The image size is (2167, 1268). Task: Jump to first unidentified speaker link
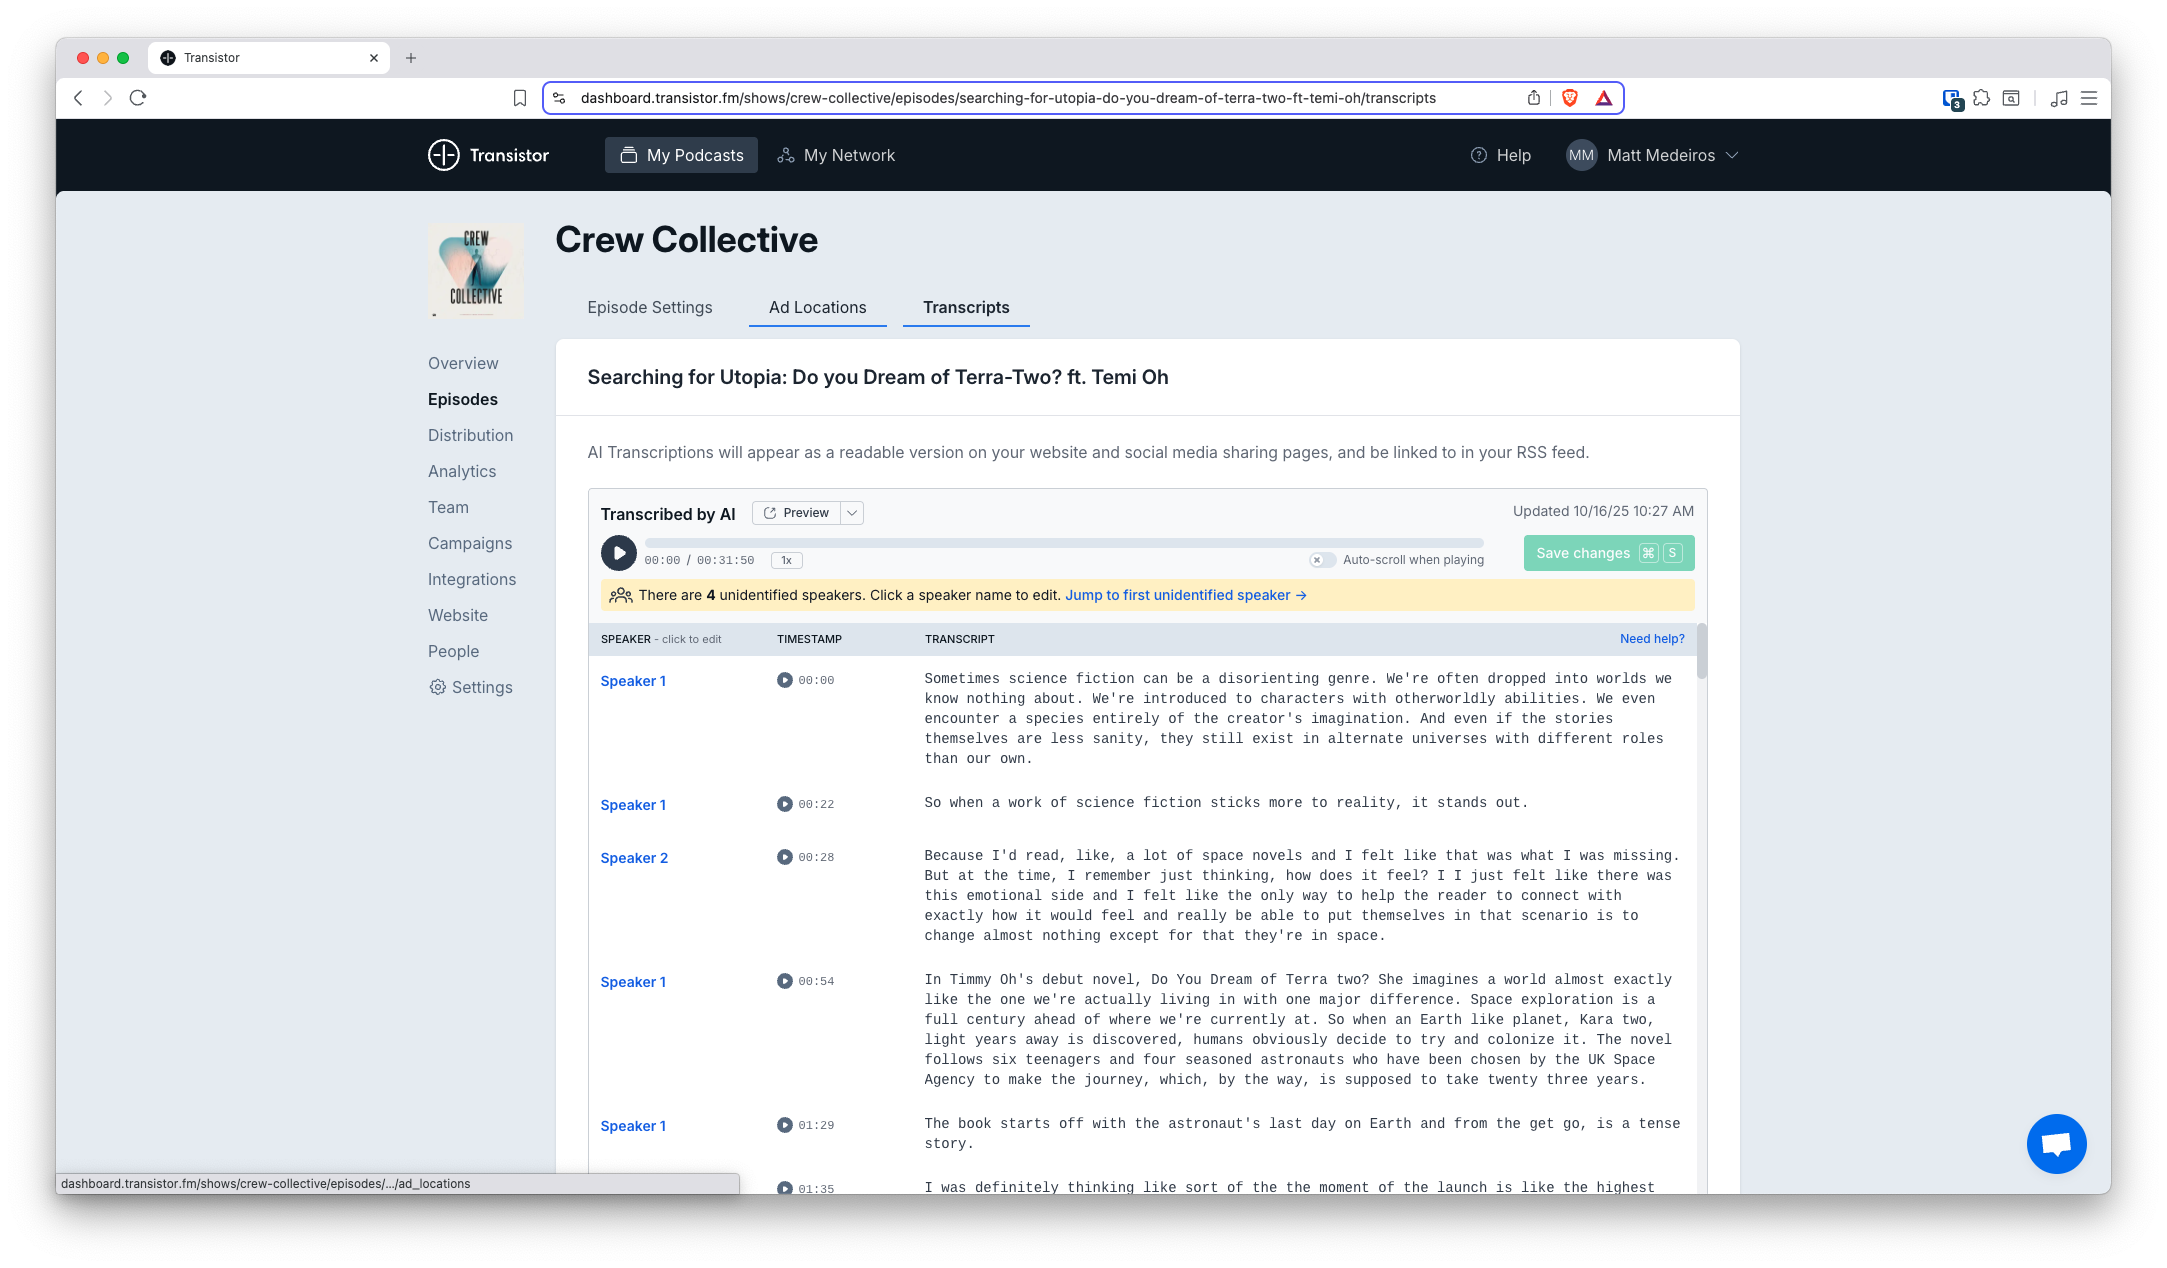click(1185, 595)
